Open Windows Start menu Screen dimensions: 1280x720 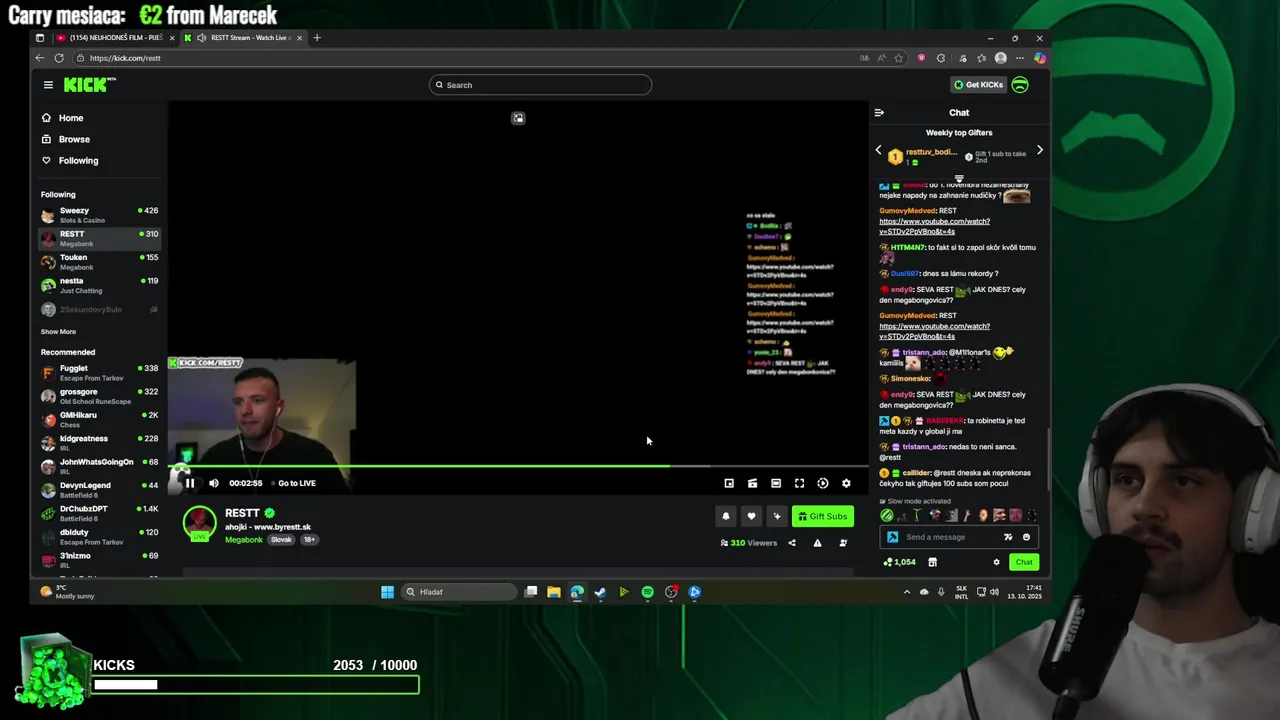point(387,592)
